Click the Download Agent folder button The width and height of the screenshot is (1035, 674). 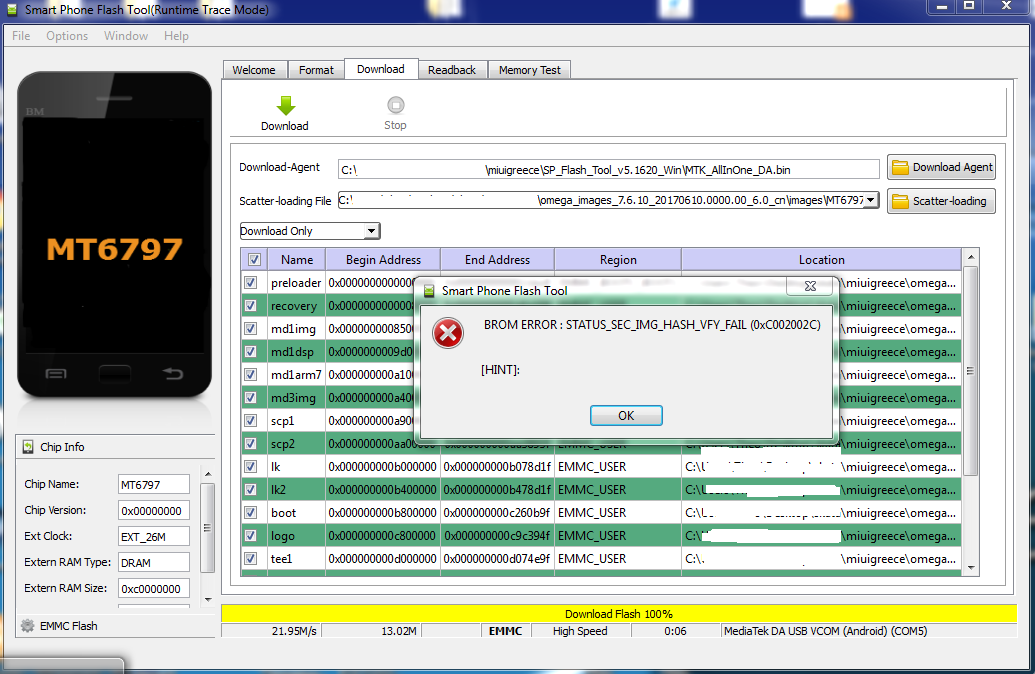pos(941,168)
